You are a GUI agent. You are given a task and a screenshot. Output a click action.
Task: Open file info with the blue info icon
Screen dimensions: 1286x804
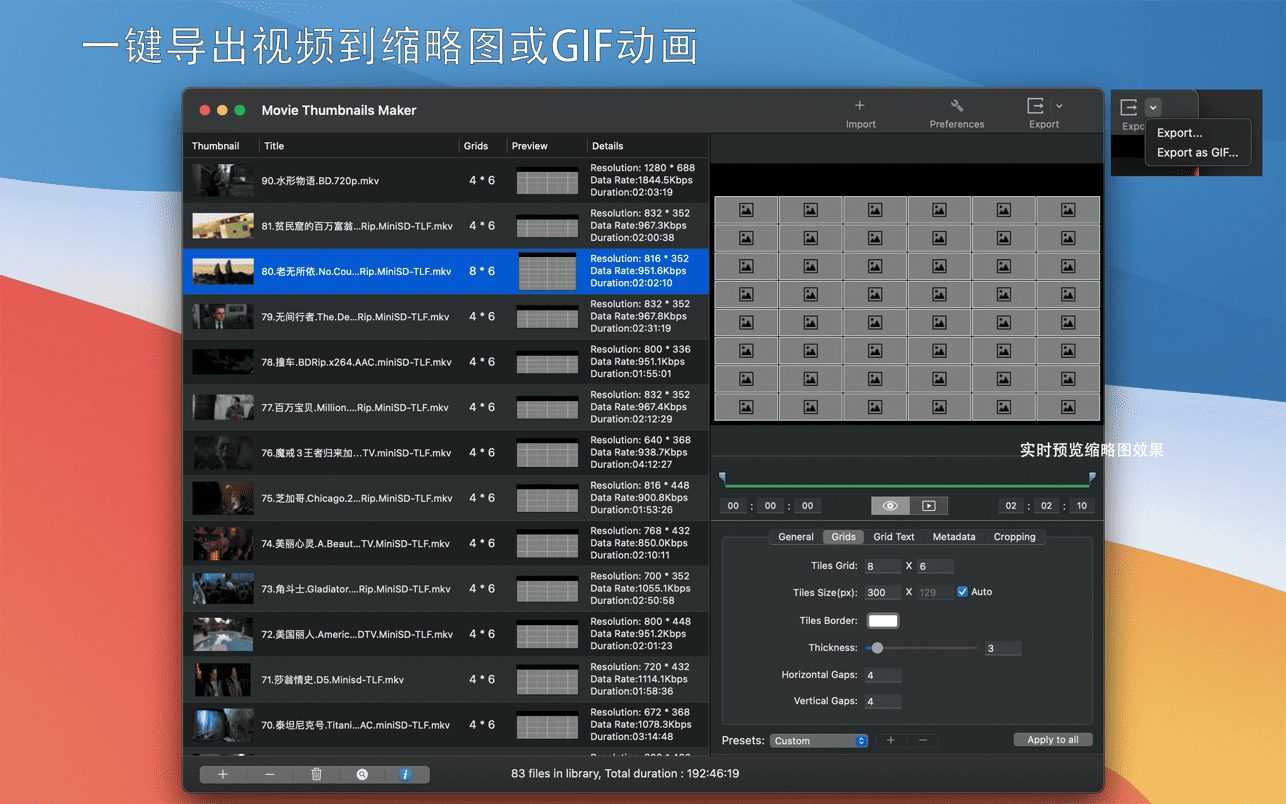click(x=405, y=774)
